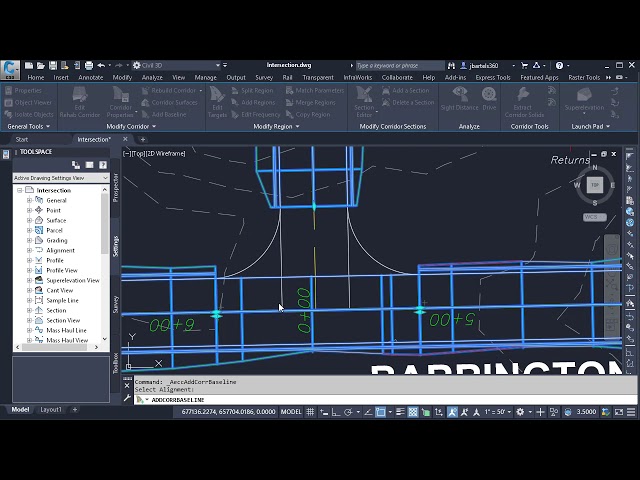This screenshot has width=640, height=480.
Task: Click the Undo arrow icon
Action: (101, 65)
